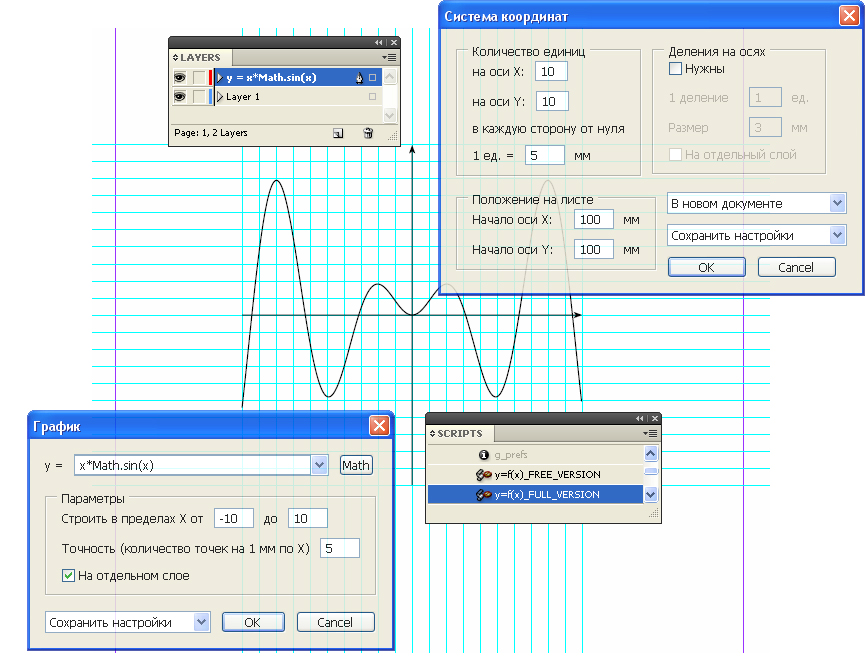Screen dimensions: 865x659
Task: Open 'Сохранить настройки' dropdown in Система координат
Action: tap(756, 235)
